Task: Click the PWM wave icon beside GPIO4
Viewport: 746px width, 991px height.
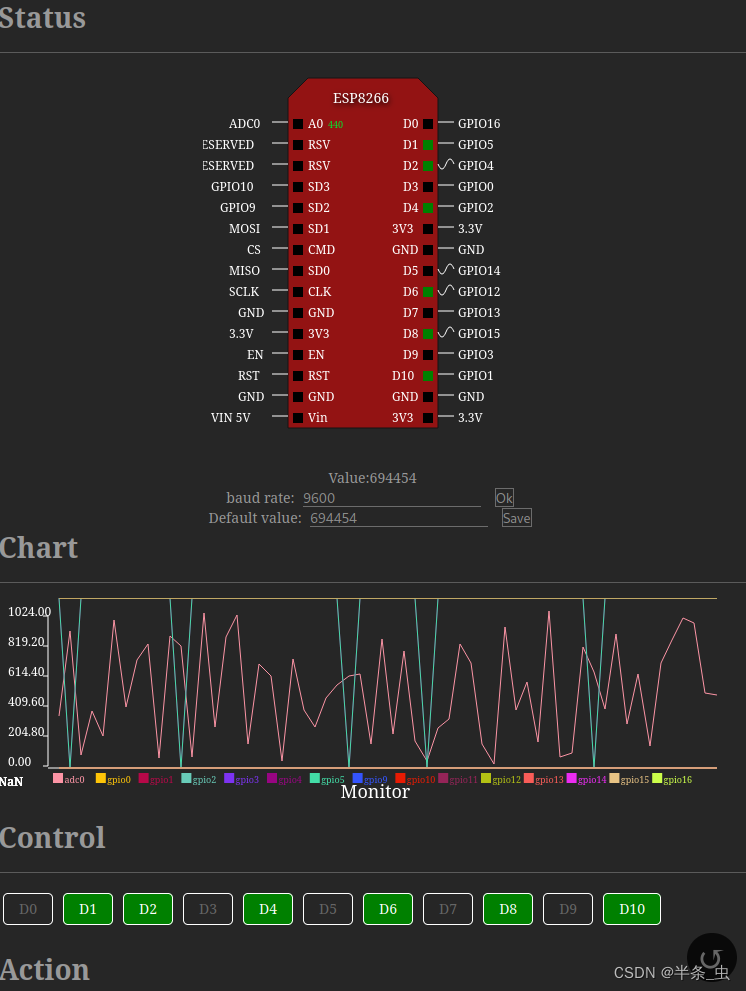Action: pyautogui.click(x=446, y=164)
